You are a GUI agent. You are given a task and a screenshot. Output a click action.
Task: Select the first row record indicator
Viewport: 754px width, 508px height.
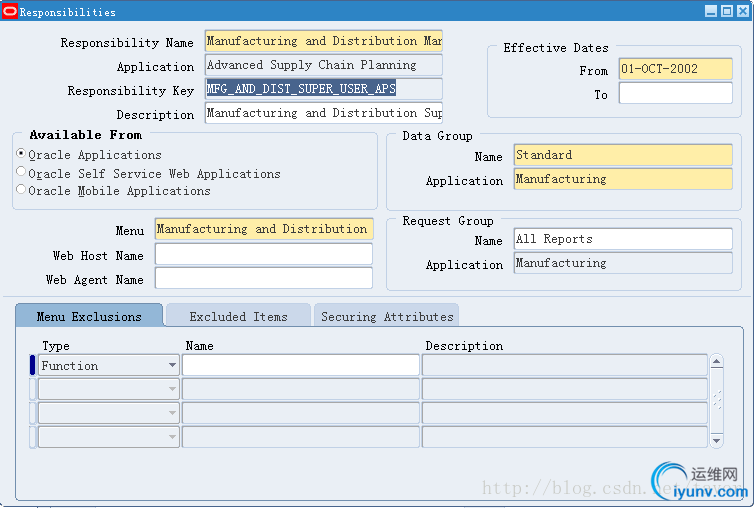33,365
